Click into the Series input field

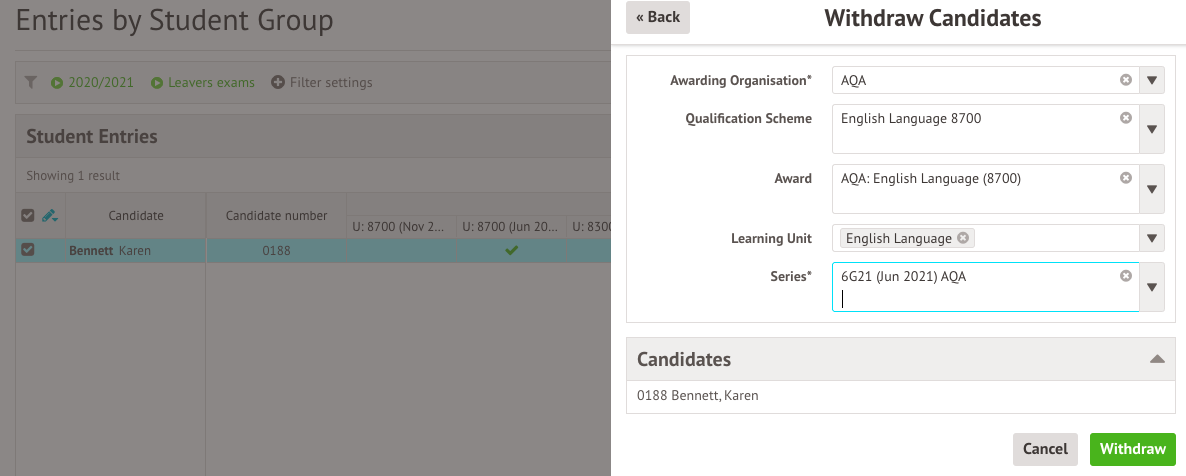975,297
